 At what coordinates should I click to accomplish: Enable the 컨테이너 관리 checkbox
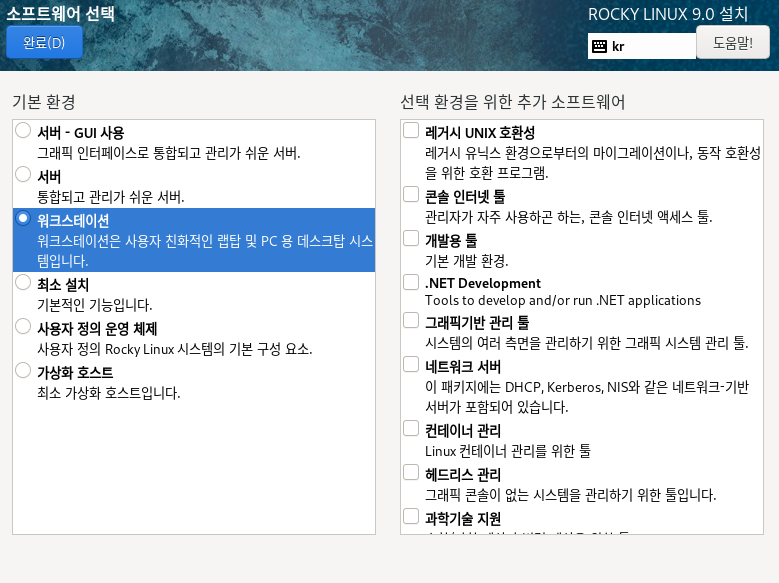point(411,428)
